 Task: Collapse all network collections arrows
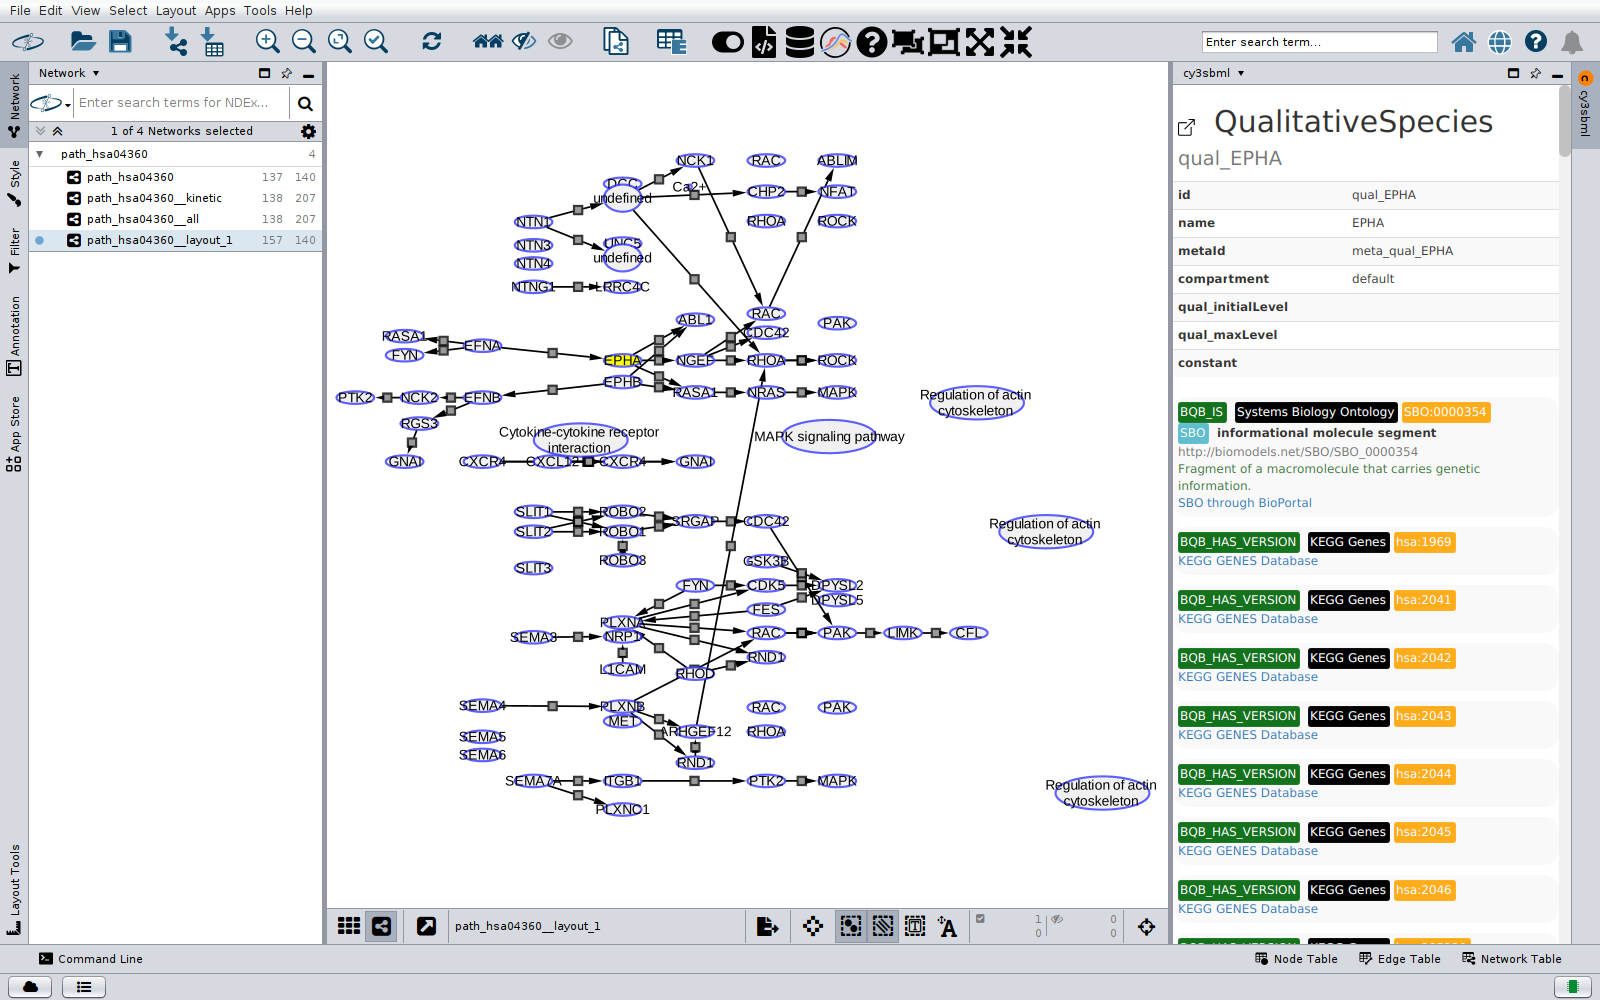coord(58,131)
